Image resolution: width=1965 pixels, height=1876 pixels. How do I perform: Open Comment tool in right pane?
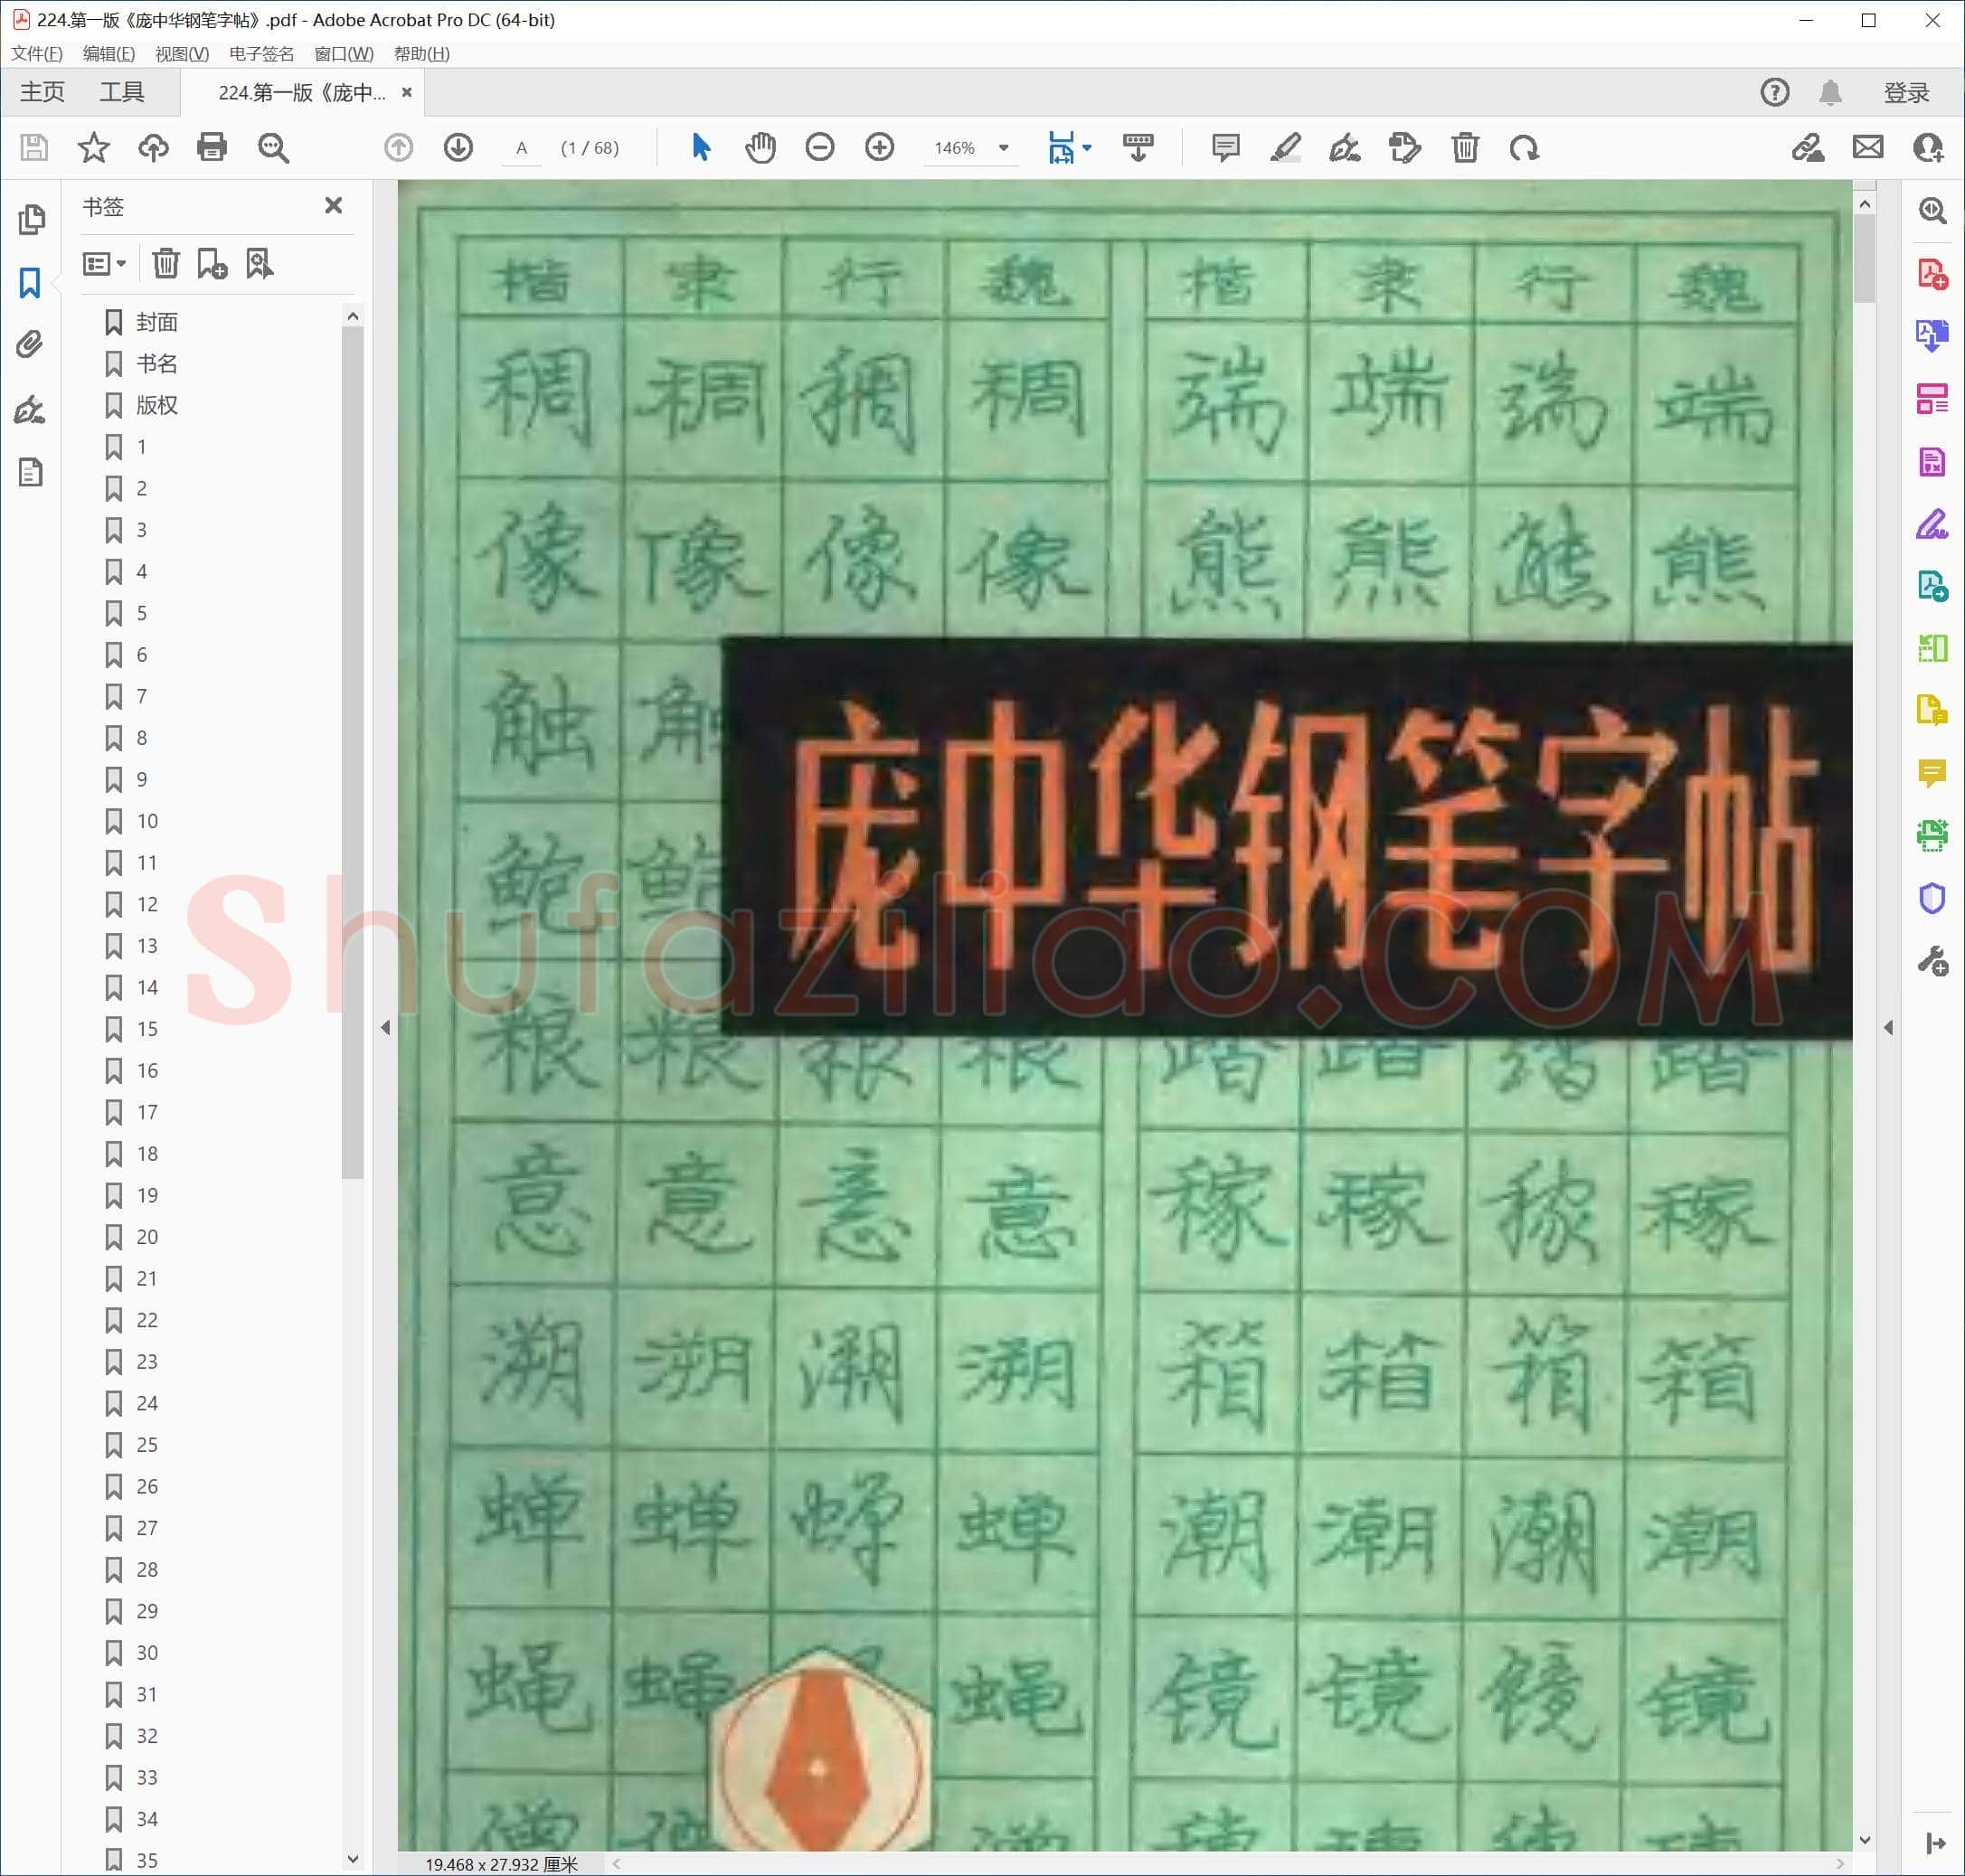[x=1932, y=773]
